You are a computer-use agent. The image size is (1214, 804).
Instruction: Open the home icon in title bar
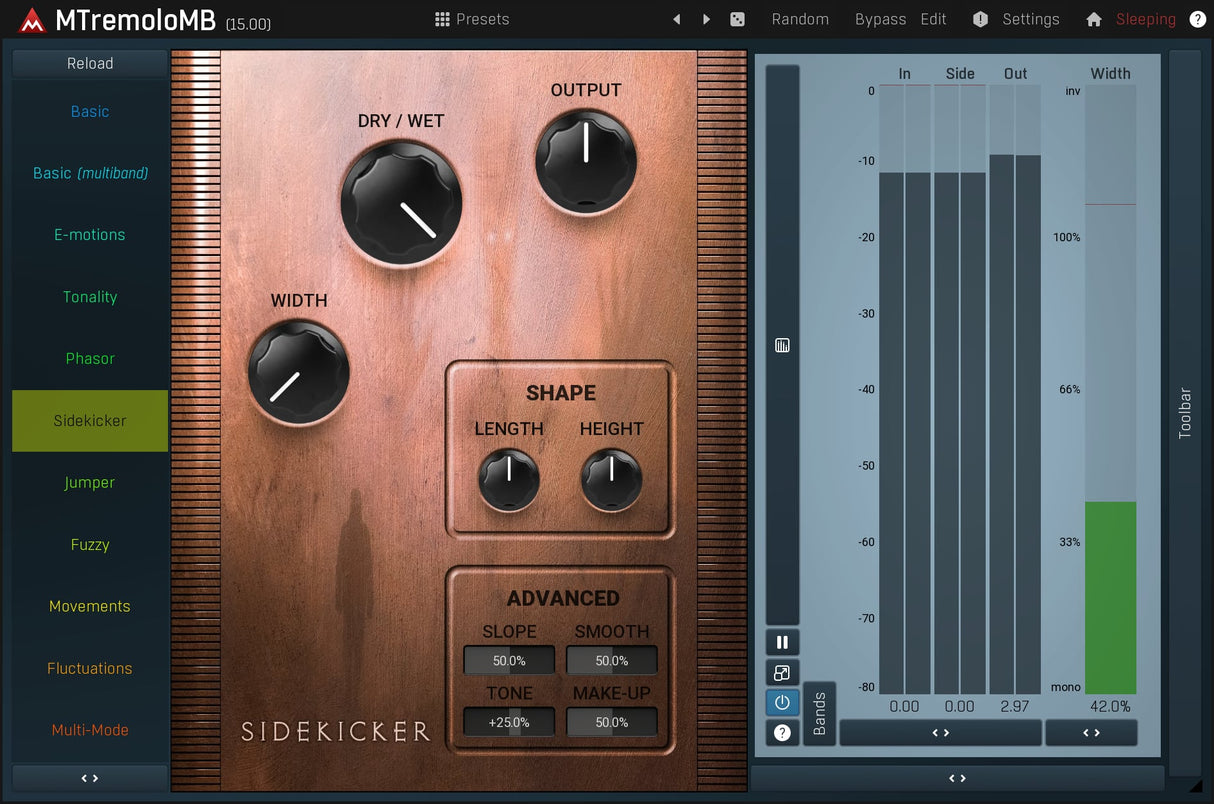point(1093,20)
